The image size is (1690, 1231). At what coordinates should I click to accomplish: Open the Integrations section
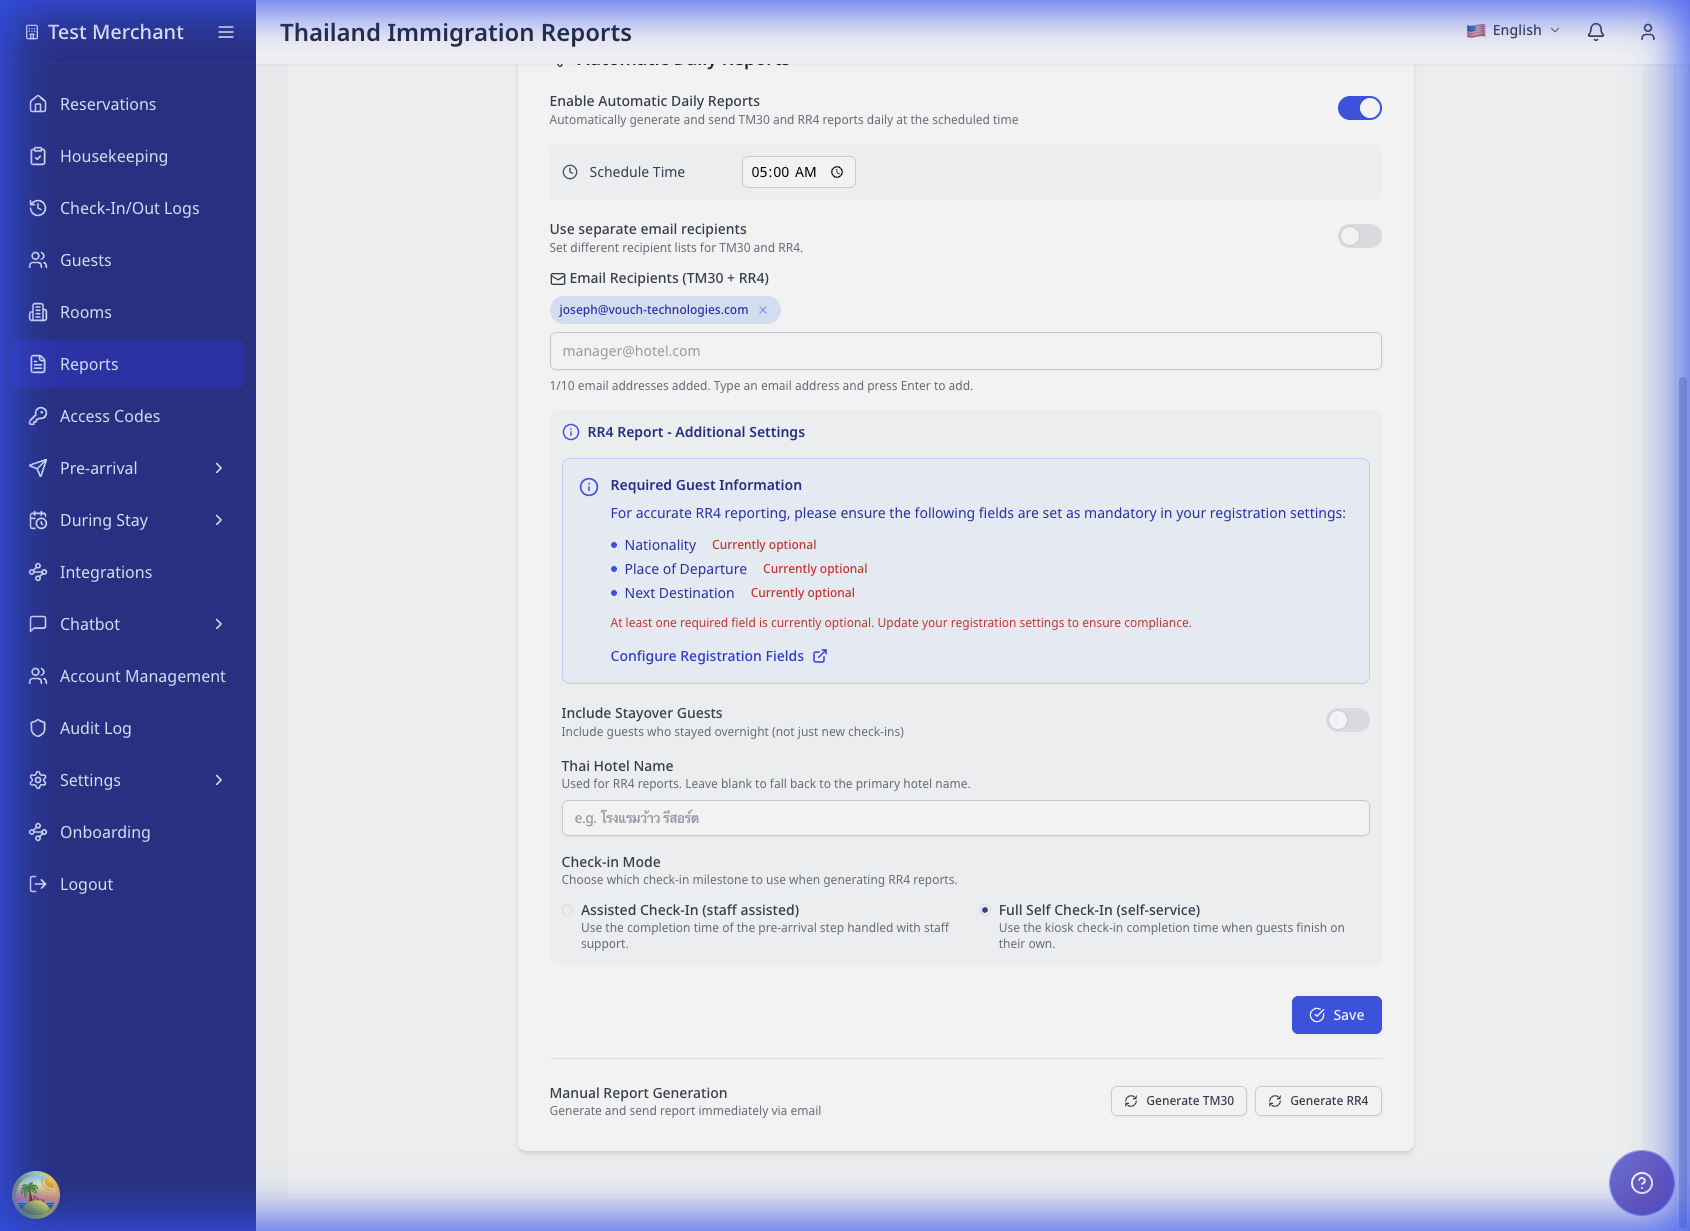click(105, 572)
